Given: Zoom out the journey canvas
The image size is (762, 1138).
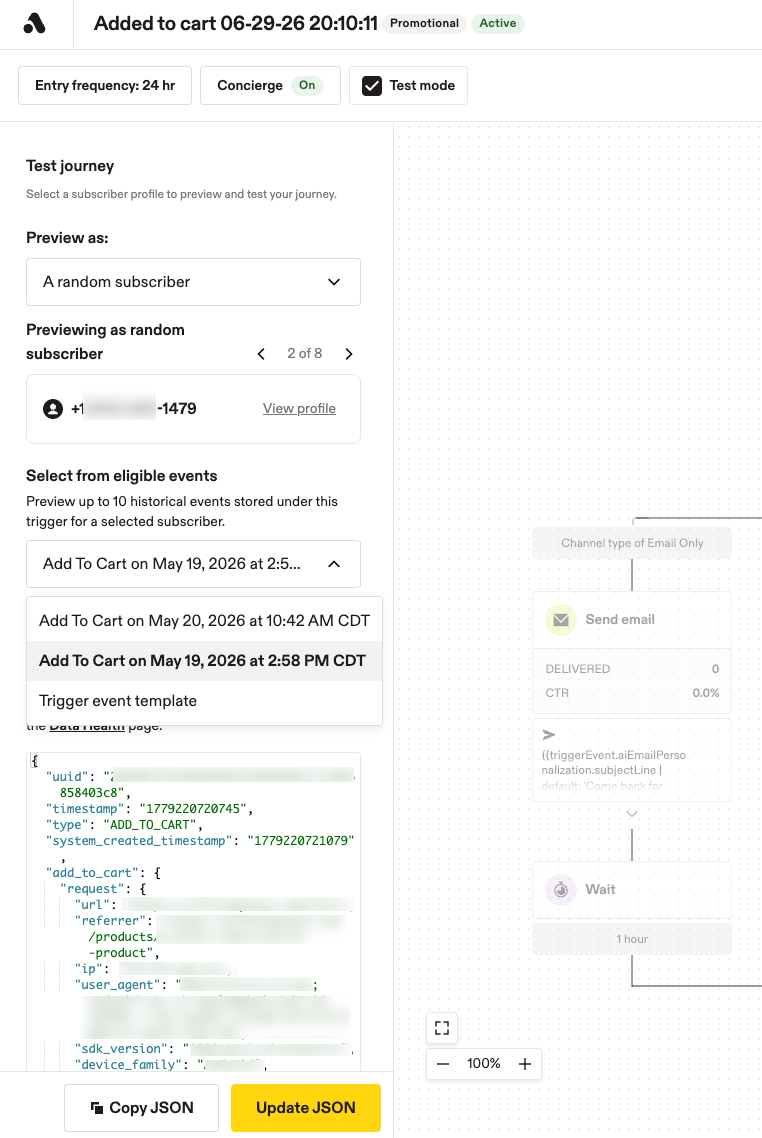Looking at the screenshot, I should coord(443,1064).
